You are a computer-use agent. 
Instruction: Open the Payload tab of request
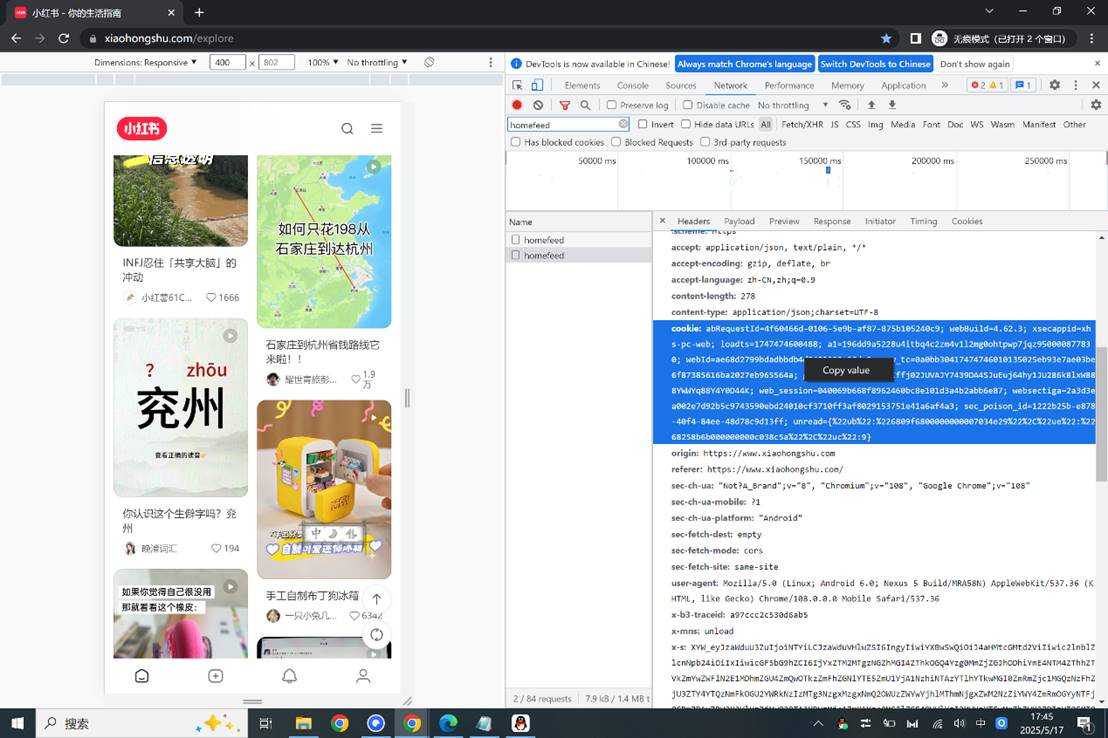pyautogui.click(x=739, y=221)
